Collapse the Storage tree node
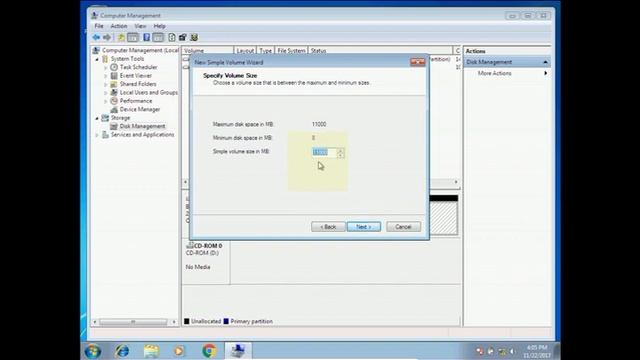640x360 pixels. point(97,118)
